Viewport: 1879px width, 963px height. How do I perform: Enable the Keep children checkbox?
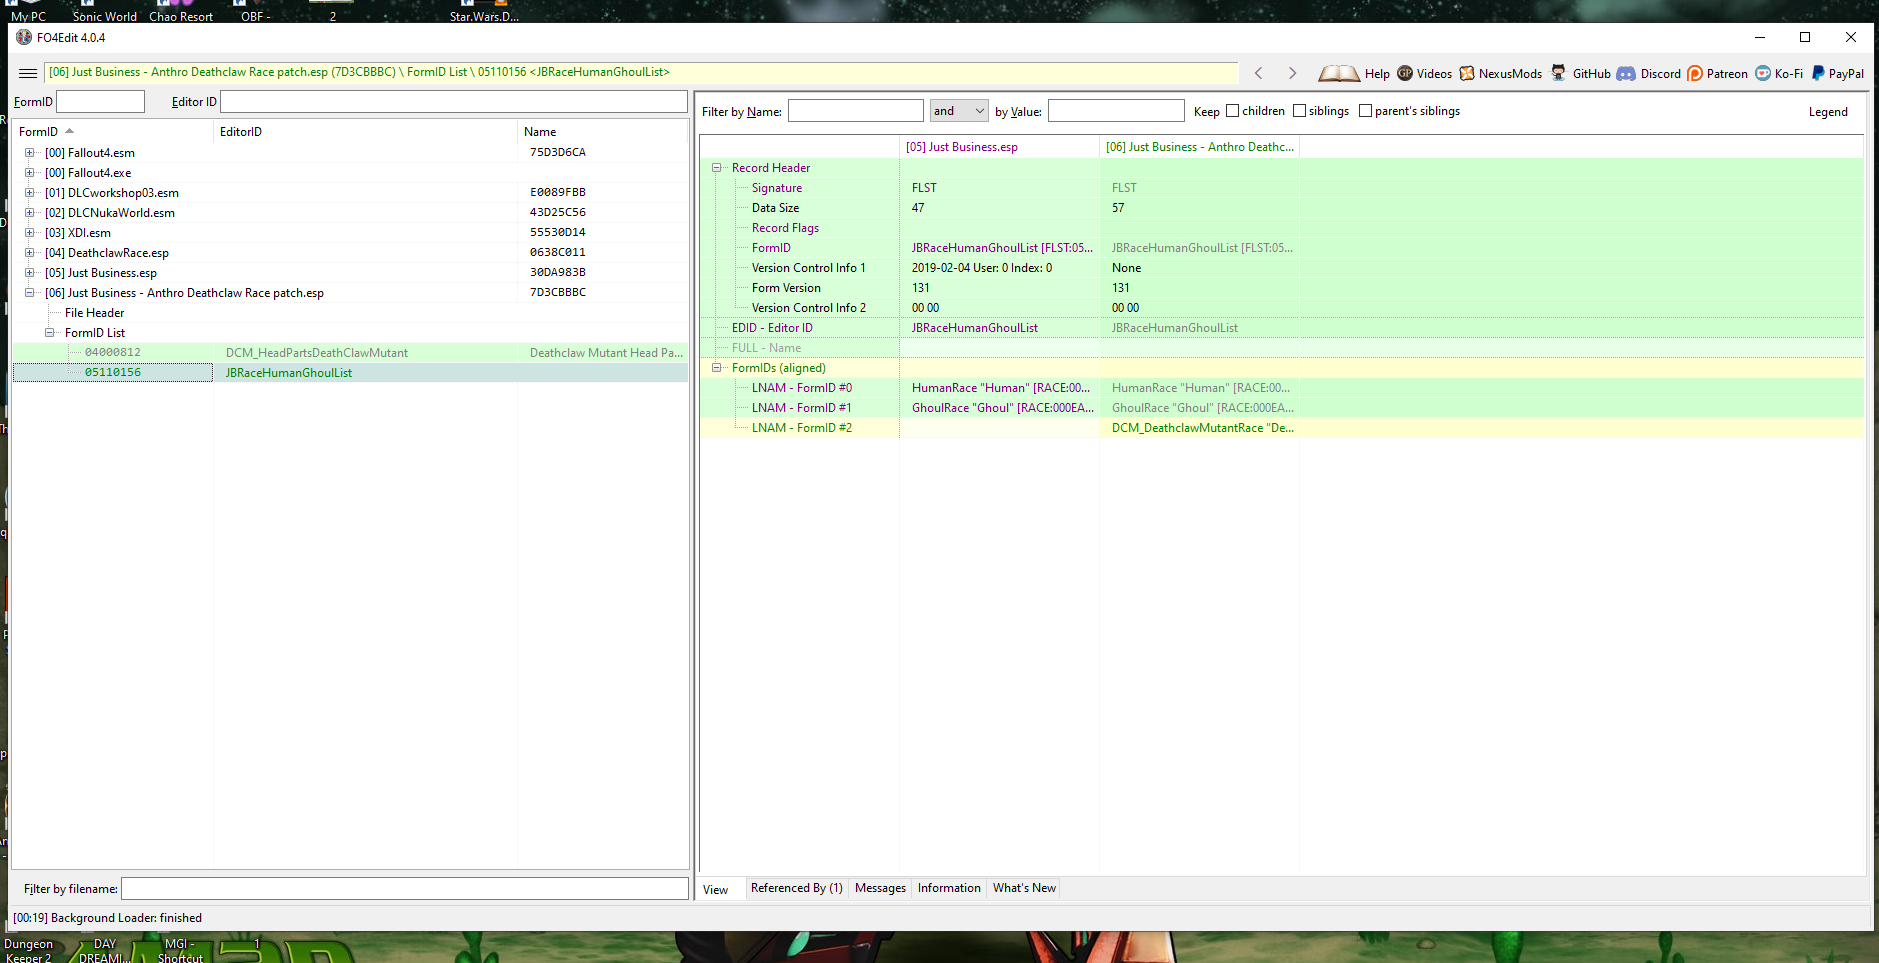click(1232, 111)
